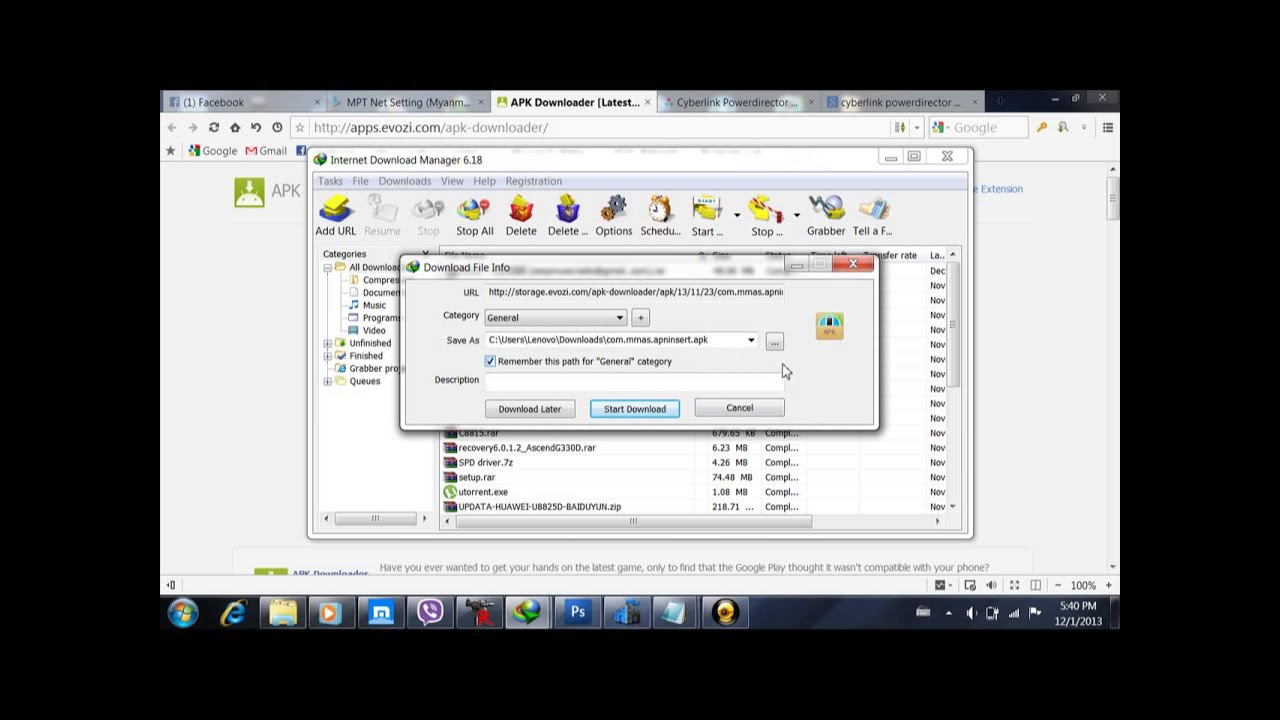1280x720 pixels.
Task: Click the key icon in browser toolbar
Action: (x=1041, y=128)
